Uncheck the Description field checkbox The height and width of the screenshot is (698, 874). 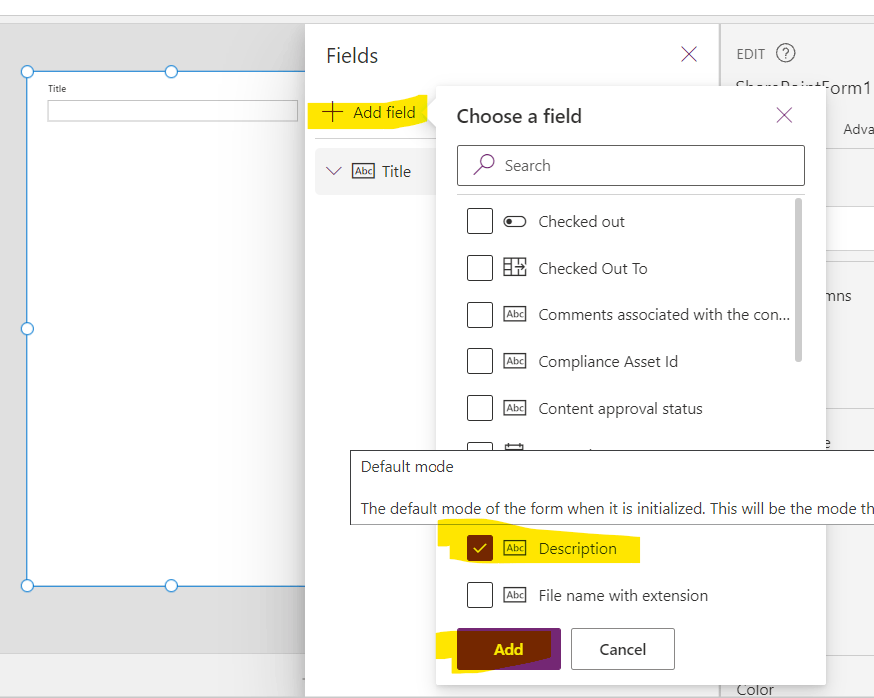coord(479,548)
